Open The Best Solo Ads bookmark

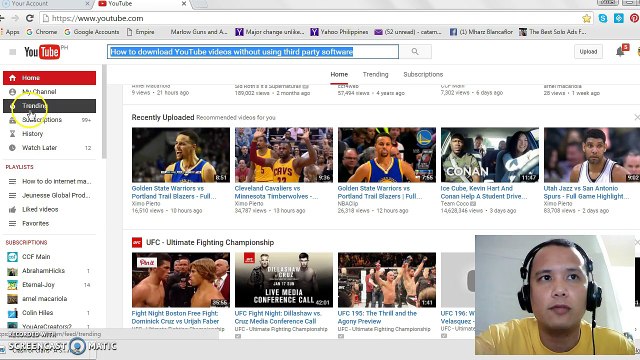tap(553, 32)
